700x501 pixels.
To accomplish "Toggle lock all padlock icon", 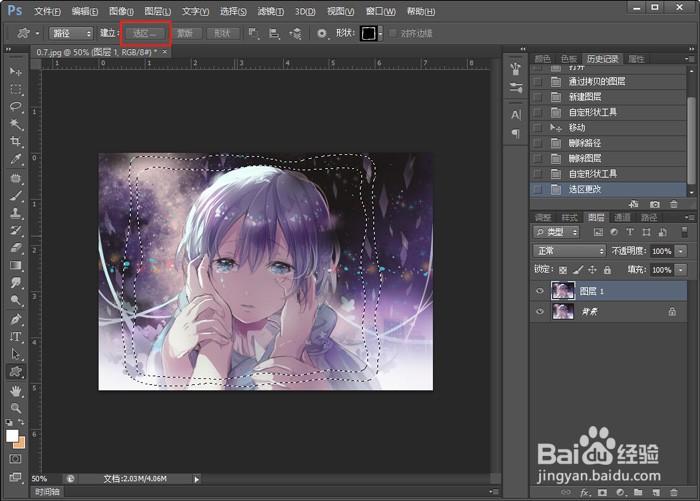I will pos(607,270).
